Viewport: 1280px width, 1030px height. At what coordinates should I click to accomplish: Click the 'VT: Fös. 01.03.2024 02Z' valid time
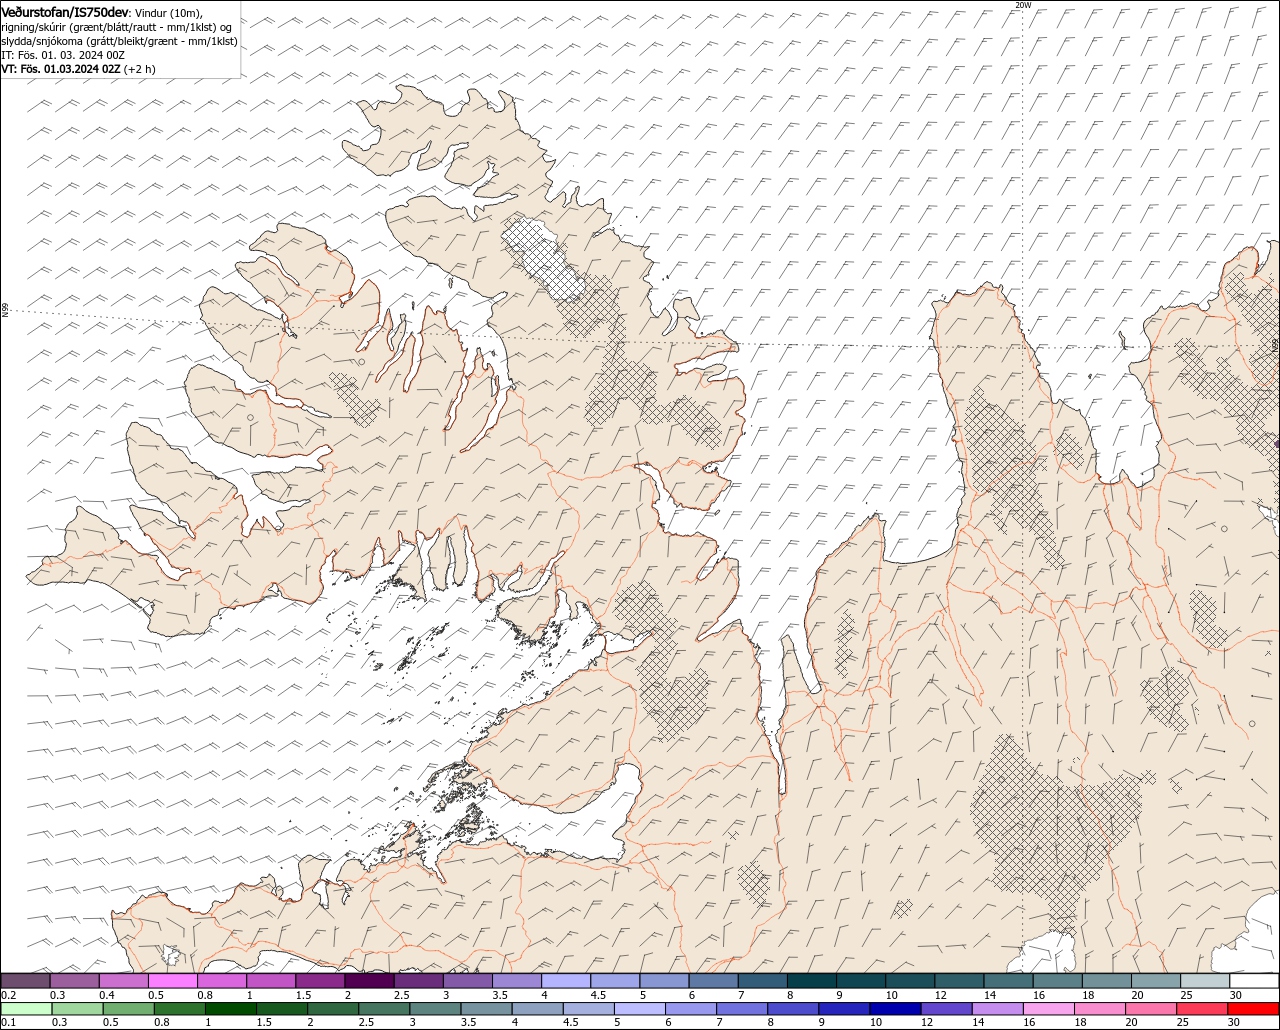tap(62, 69)
